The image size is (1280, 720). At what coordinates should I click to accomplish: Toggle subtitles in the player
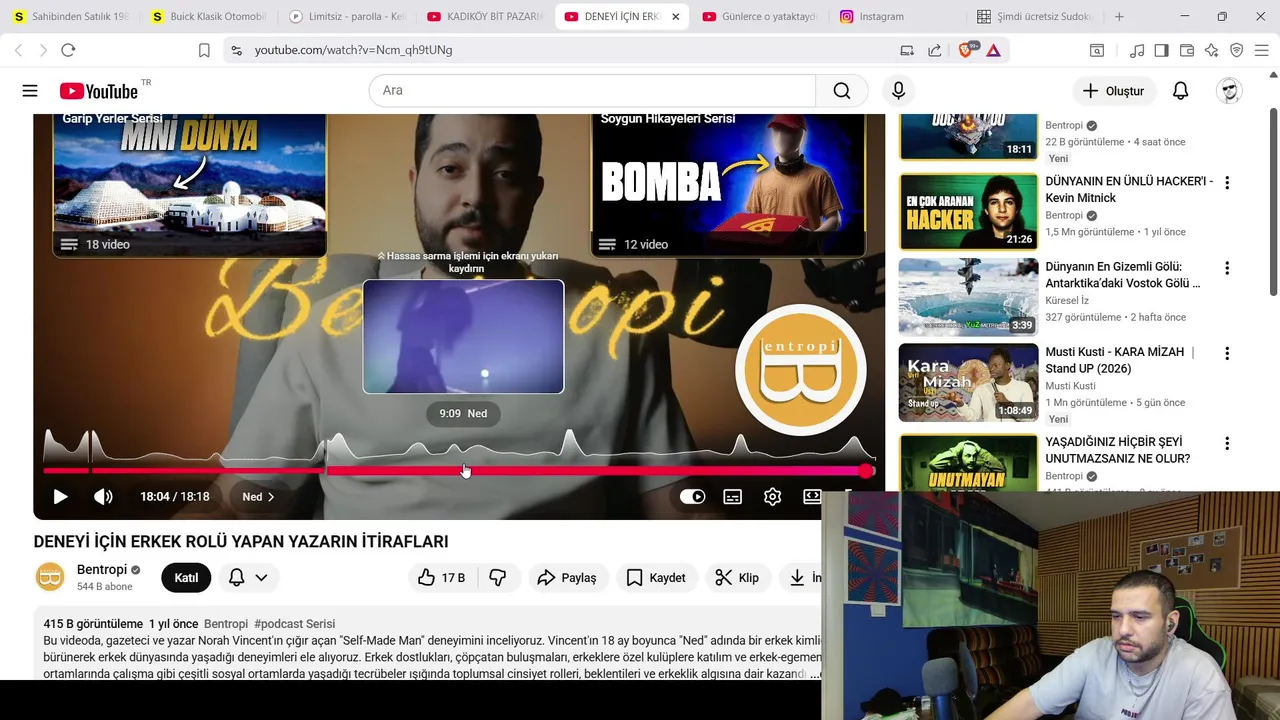click(x=733, y=497)
